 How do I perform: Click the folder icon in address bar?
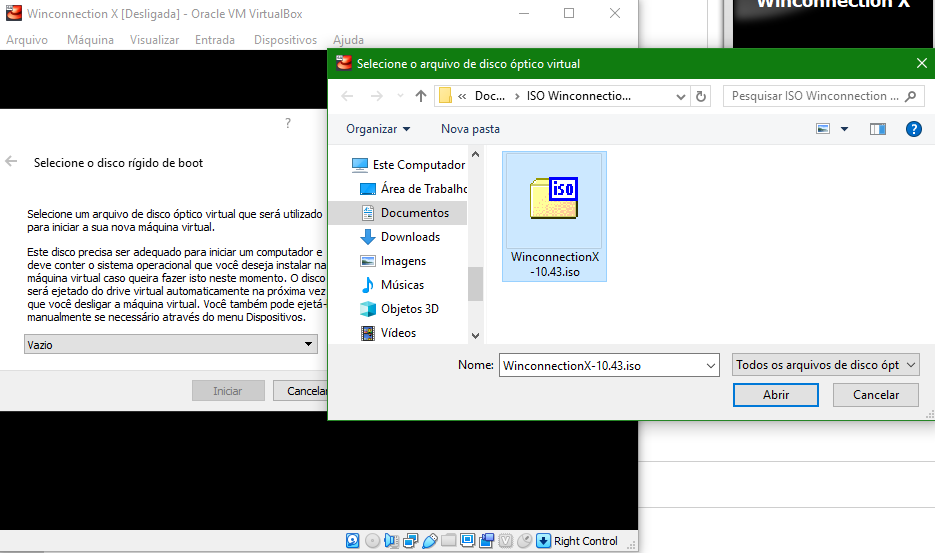point(445,96)
